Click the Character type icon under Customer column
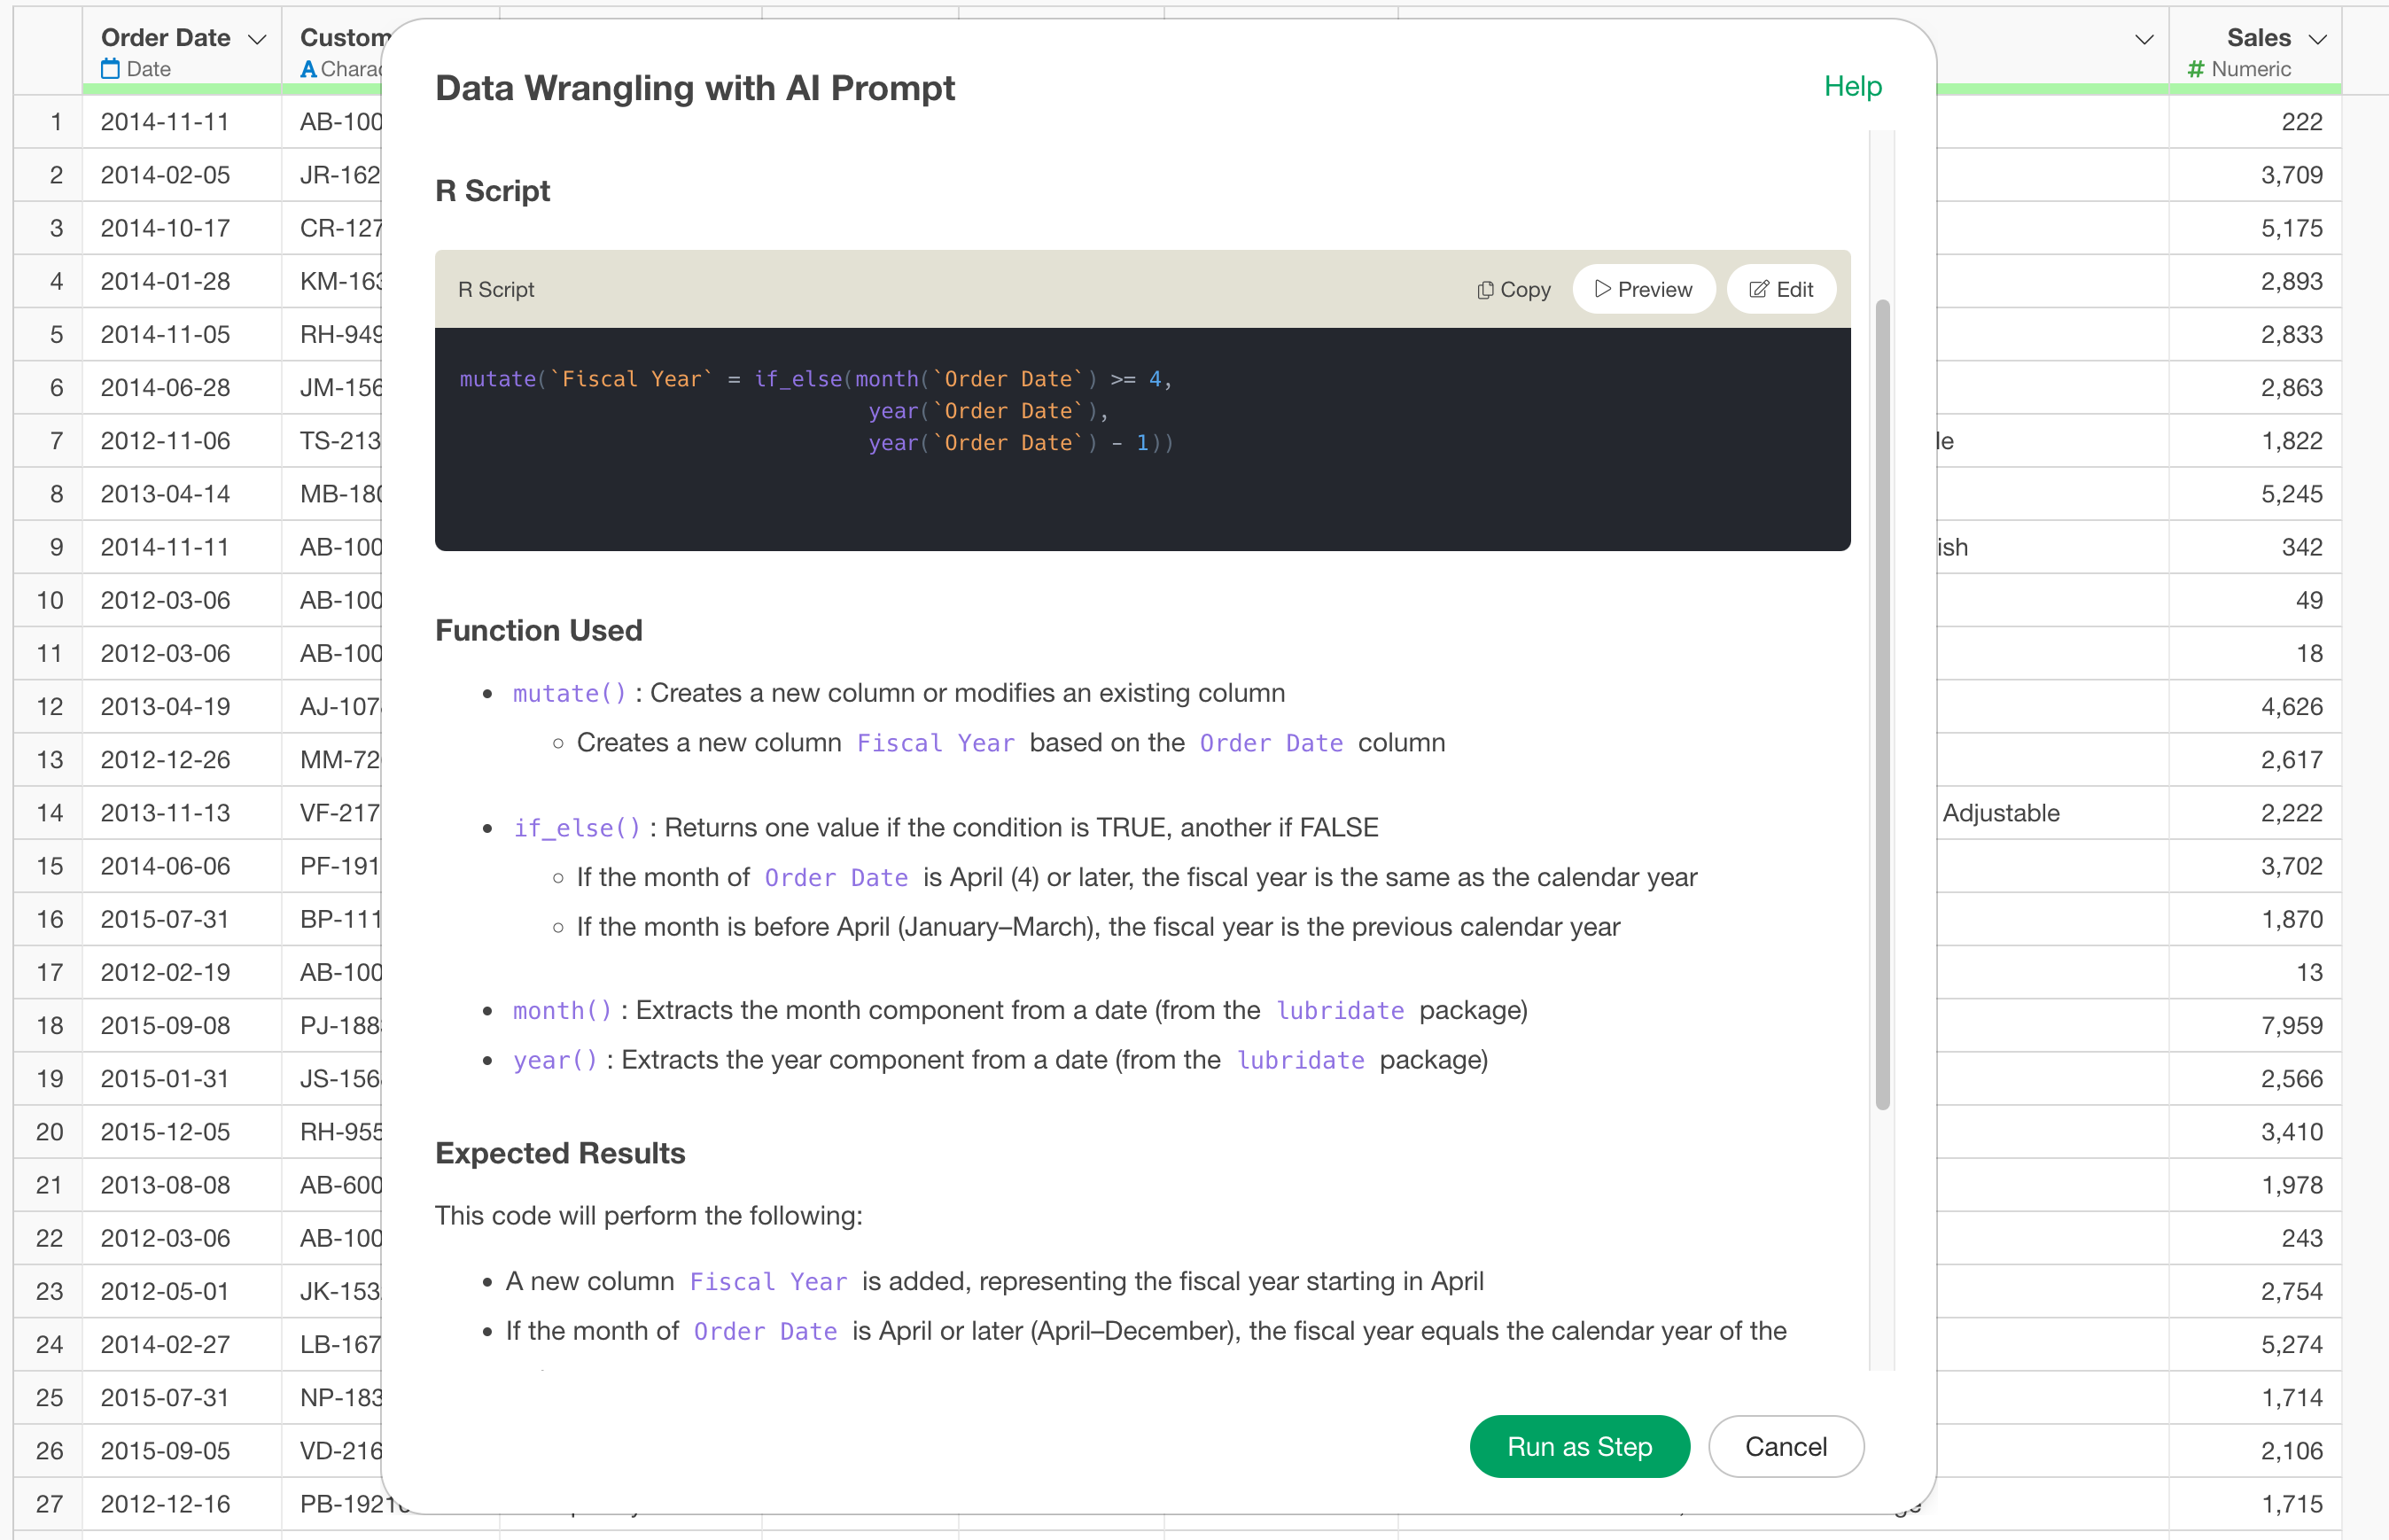Screen dimensions: 2389x1540 (309, 69)
